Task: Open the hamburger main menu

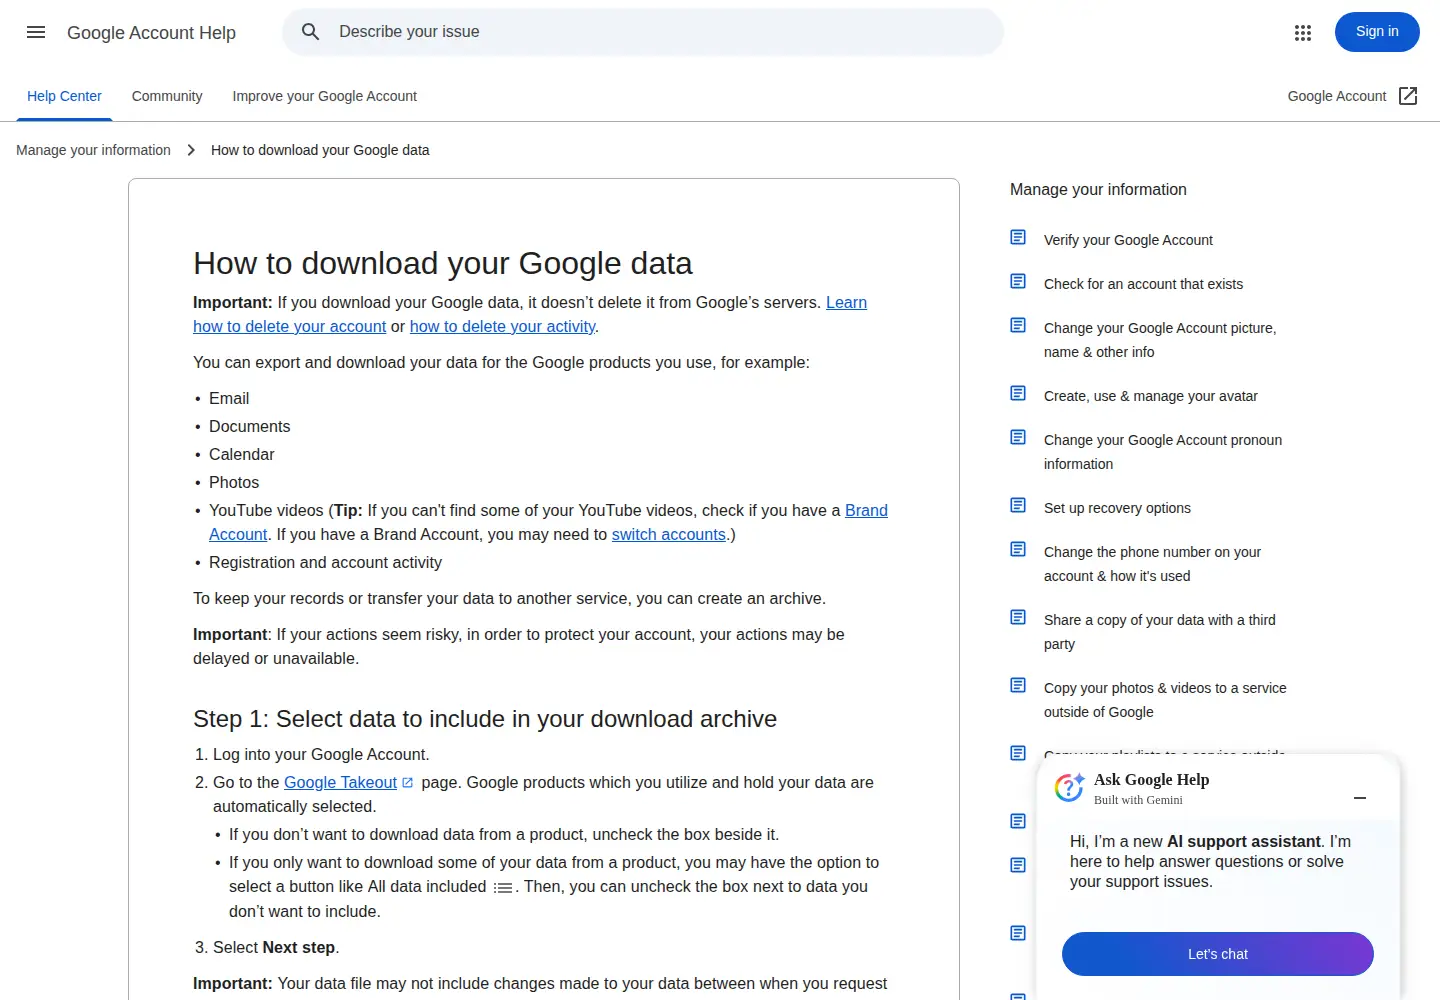Action: click(x=36, y=32)
